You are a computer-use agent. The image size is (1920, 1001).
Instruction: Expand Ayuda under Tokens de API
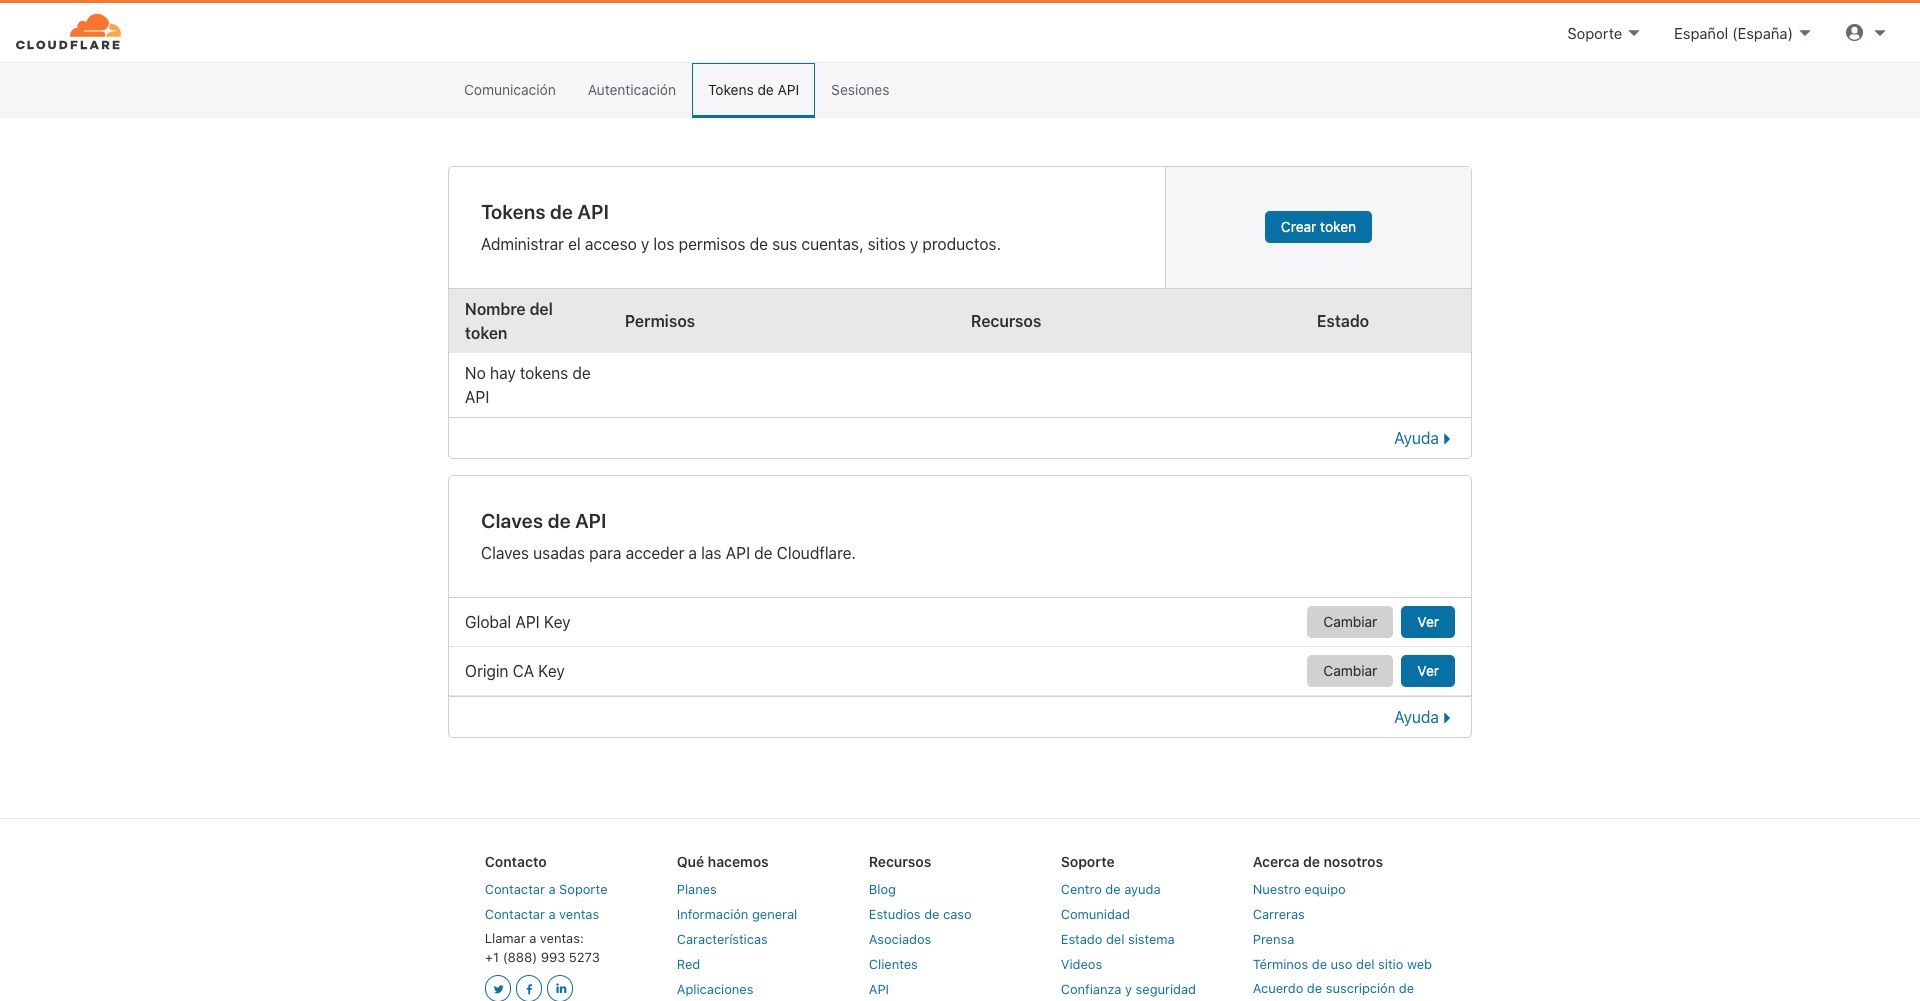pyautogui.click(x=1421, y=439)
